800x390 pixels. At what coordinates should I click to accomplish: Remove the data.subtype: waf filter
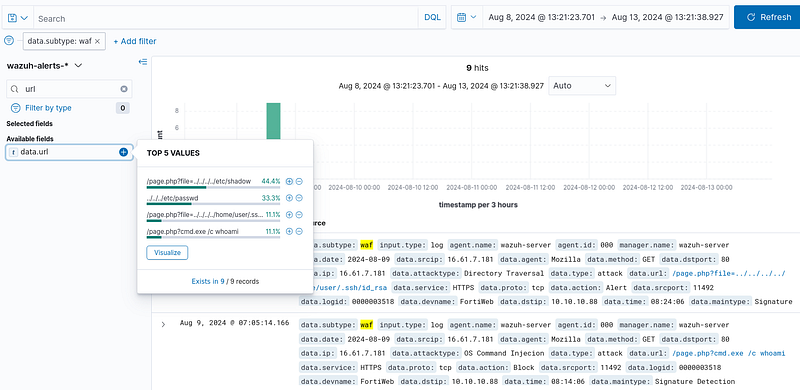point(97,41)
